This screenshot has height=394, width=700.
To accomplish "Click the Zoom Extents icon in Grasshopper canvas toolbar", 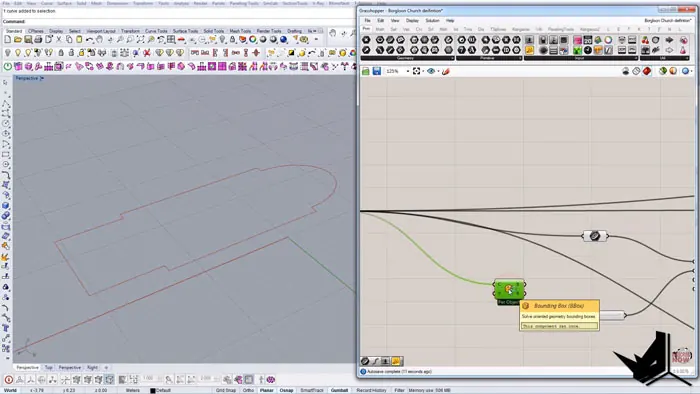I will pos(417,71).
